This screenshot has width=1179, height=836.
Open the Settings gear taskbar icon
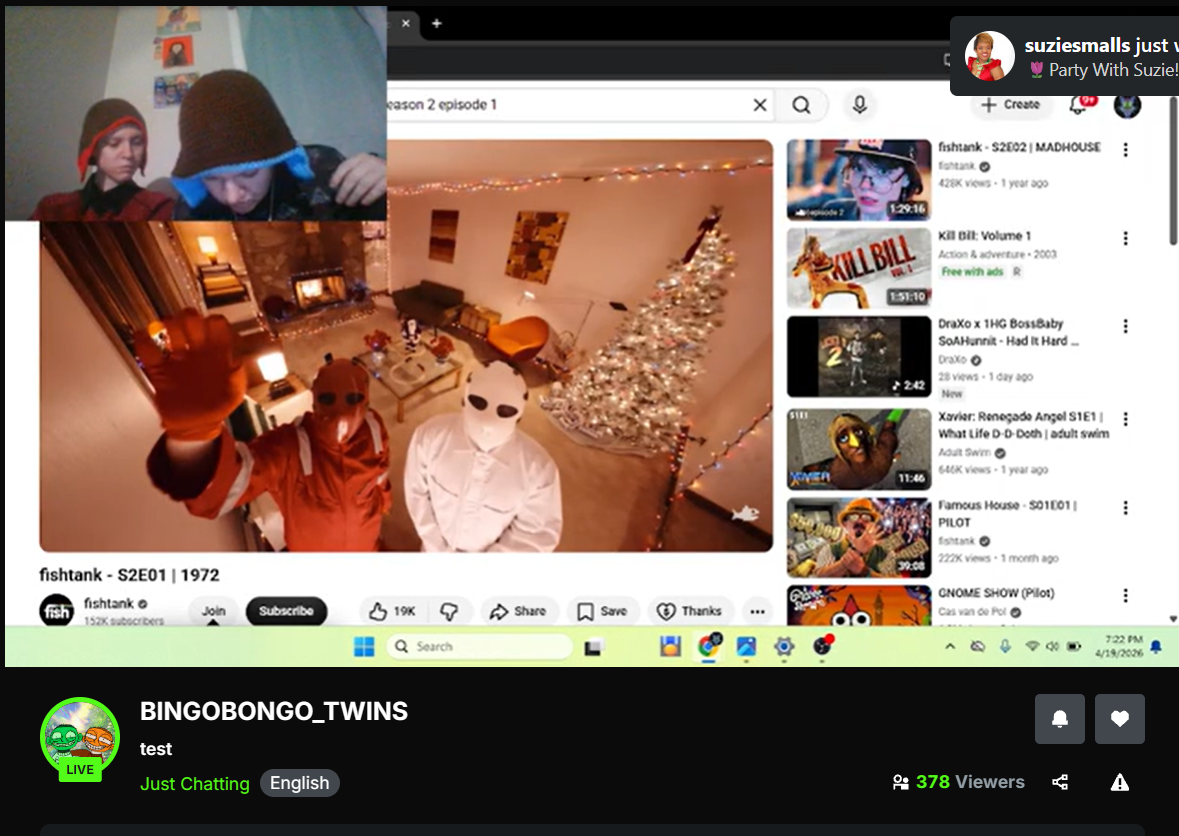point(783,647)
